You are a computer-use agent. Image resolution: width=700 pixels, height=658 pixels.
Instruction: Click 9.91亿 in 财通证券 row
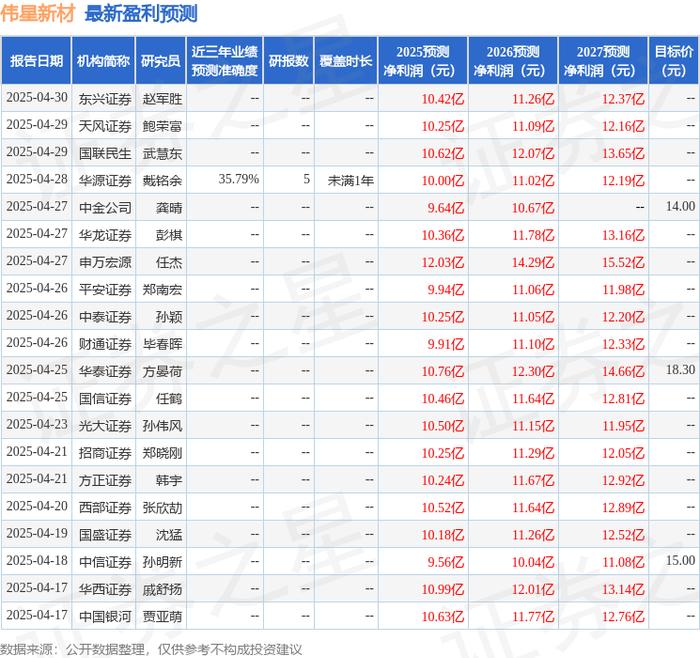446,344
